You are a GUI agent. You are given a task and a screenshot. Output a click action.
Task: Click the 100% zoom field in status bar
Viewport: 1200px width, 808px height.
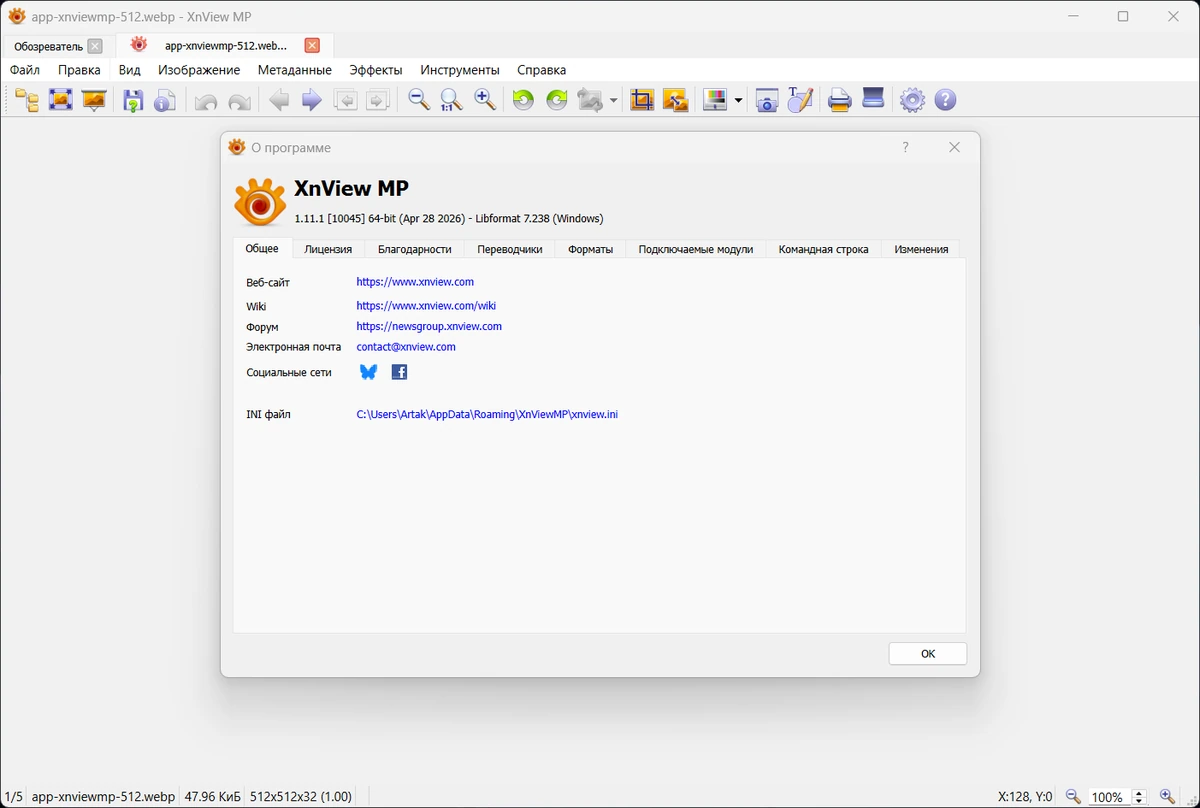[x=1110, y=797]
